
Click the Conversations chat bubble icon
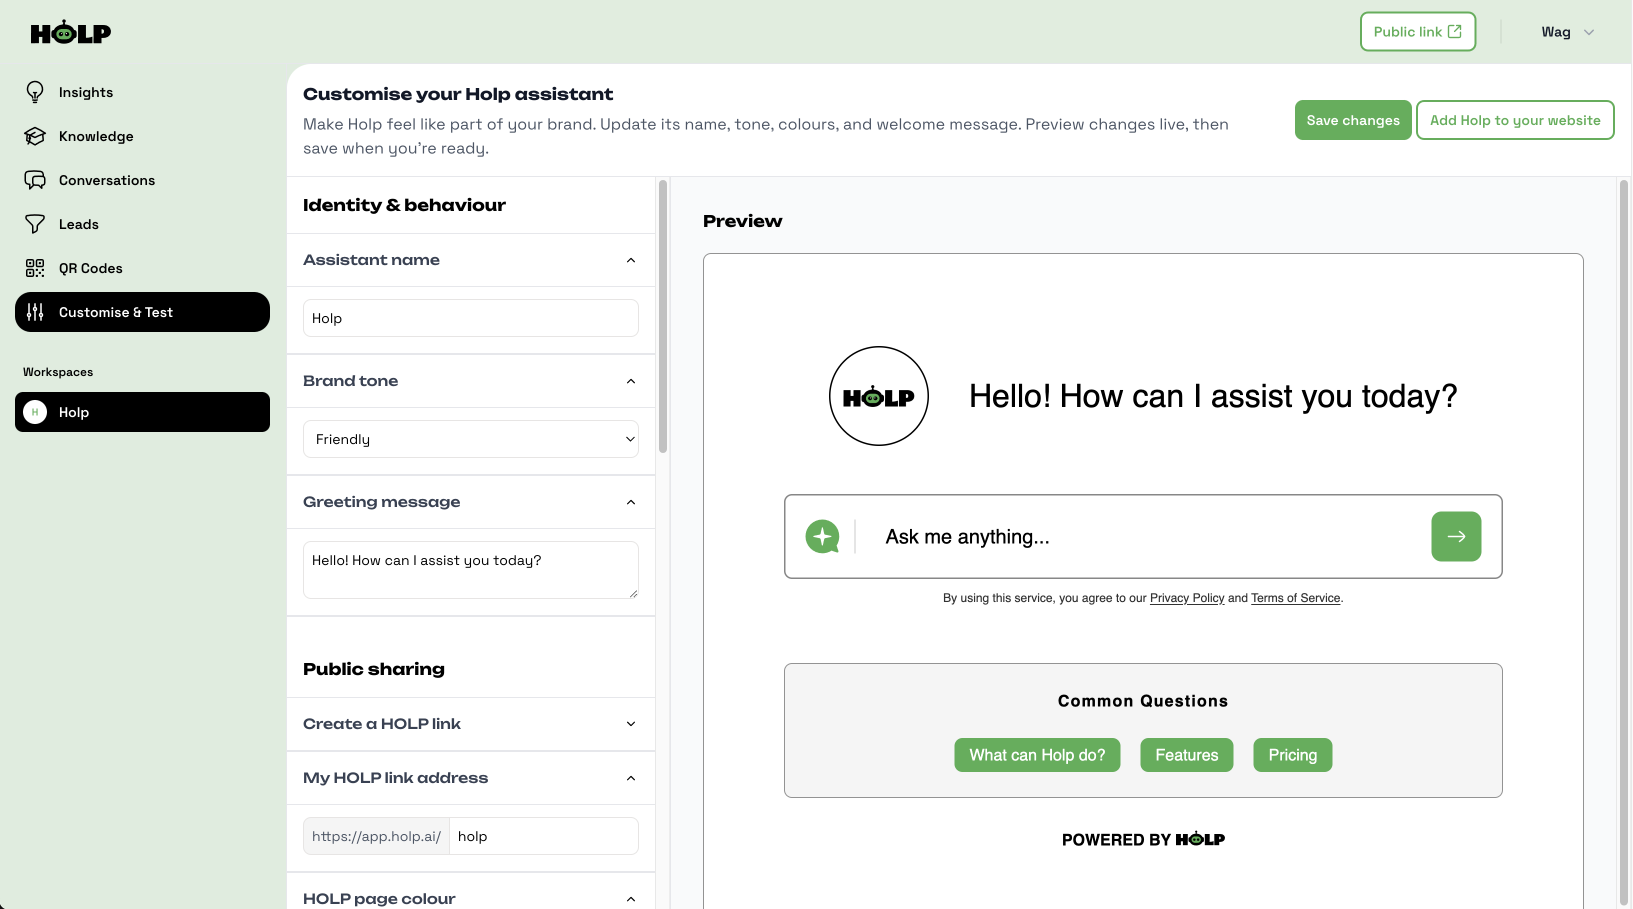coord(35,180)
